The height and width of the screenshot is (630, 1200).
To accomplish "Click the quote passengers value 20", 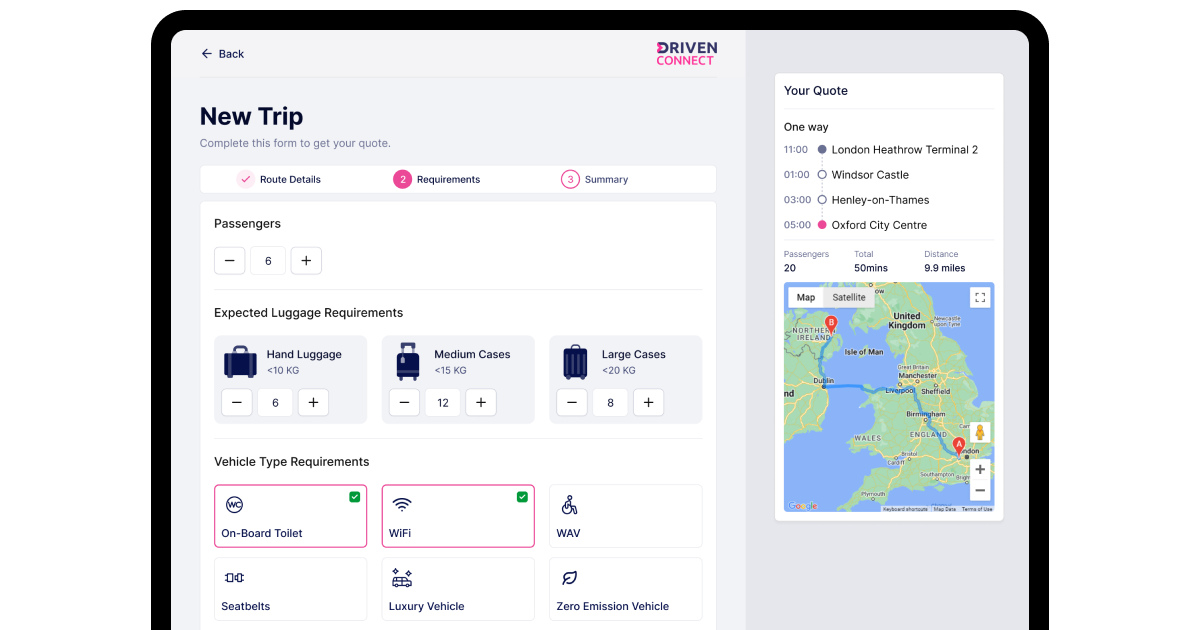I will 790,268.
